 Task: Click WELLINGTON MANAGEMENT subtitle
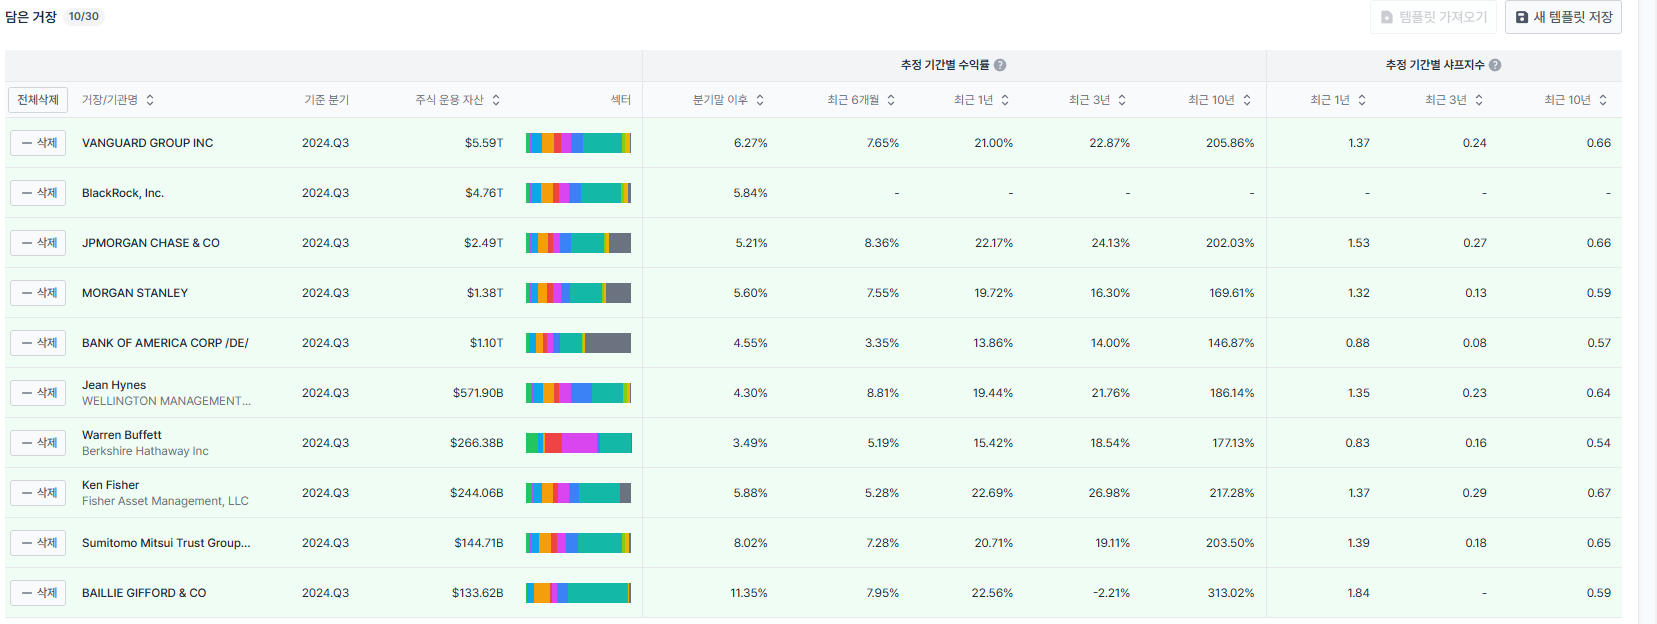click(166, 401)
